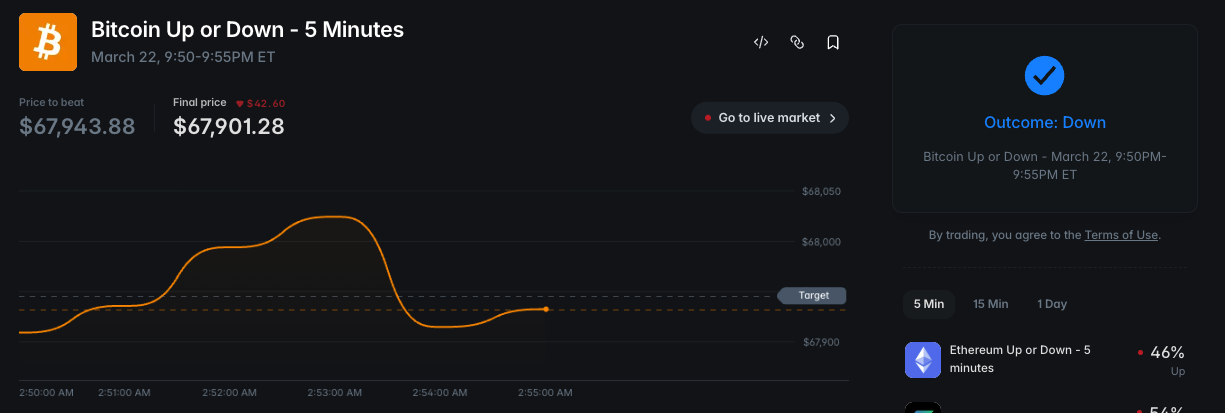The width and height of the screenshot is (1225, 413).
Task: Copy the market link via chain icon
Action: (x=797, y=42)
